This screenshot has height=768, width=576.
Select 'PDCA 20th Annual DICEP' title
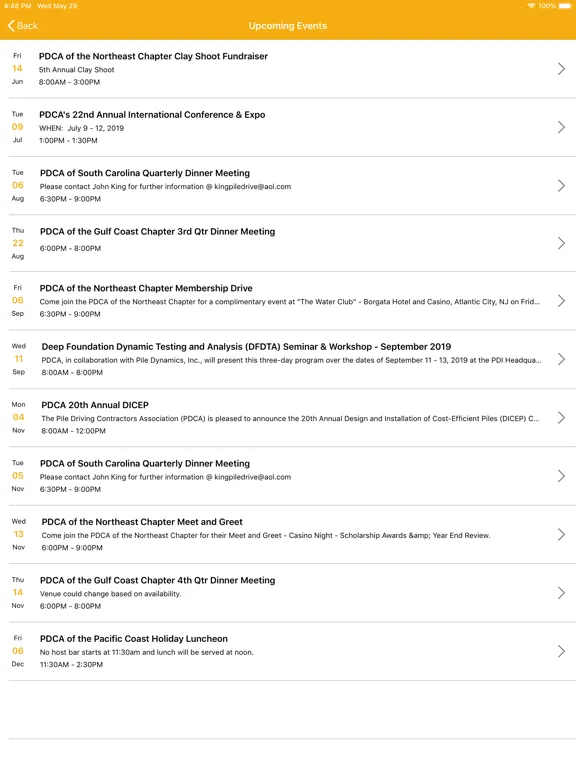point(95,405)
